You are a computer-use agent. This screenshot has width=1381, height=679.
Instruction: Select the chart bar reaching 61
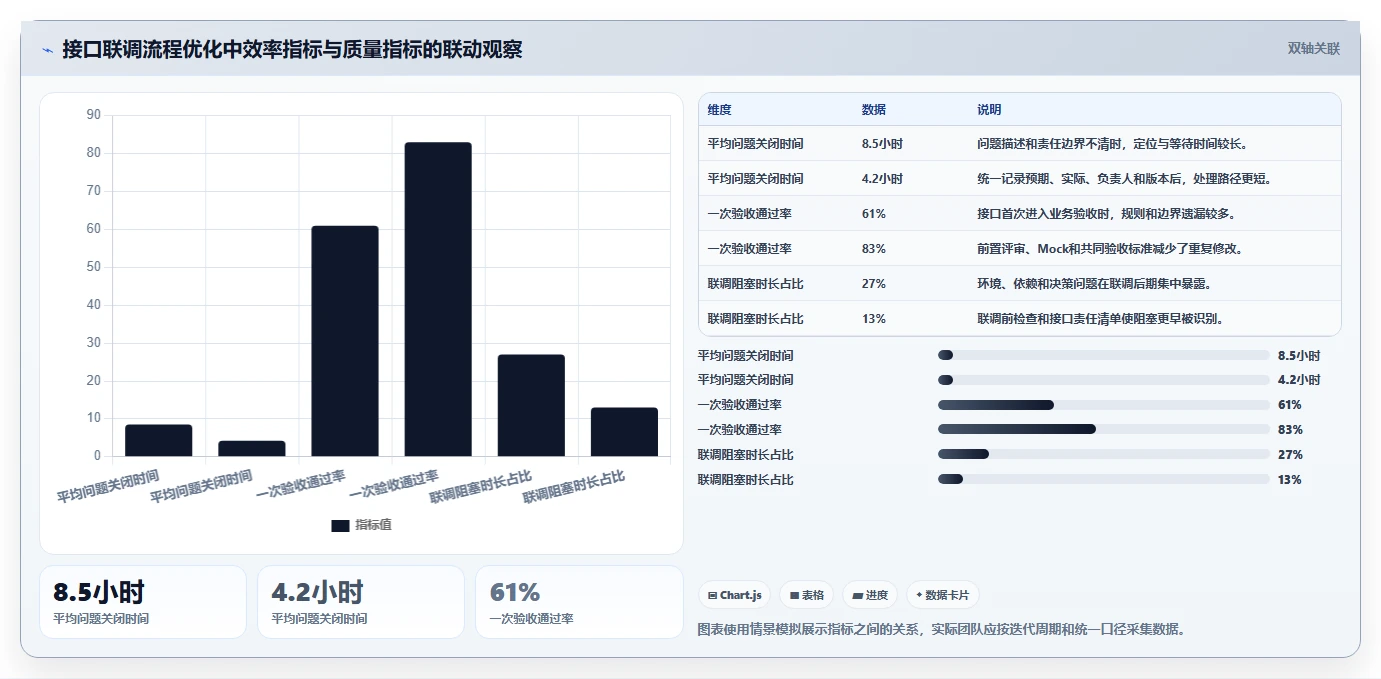pyautogui.click(x=345, y=341)
